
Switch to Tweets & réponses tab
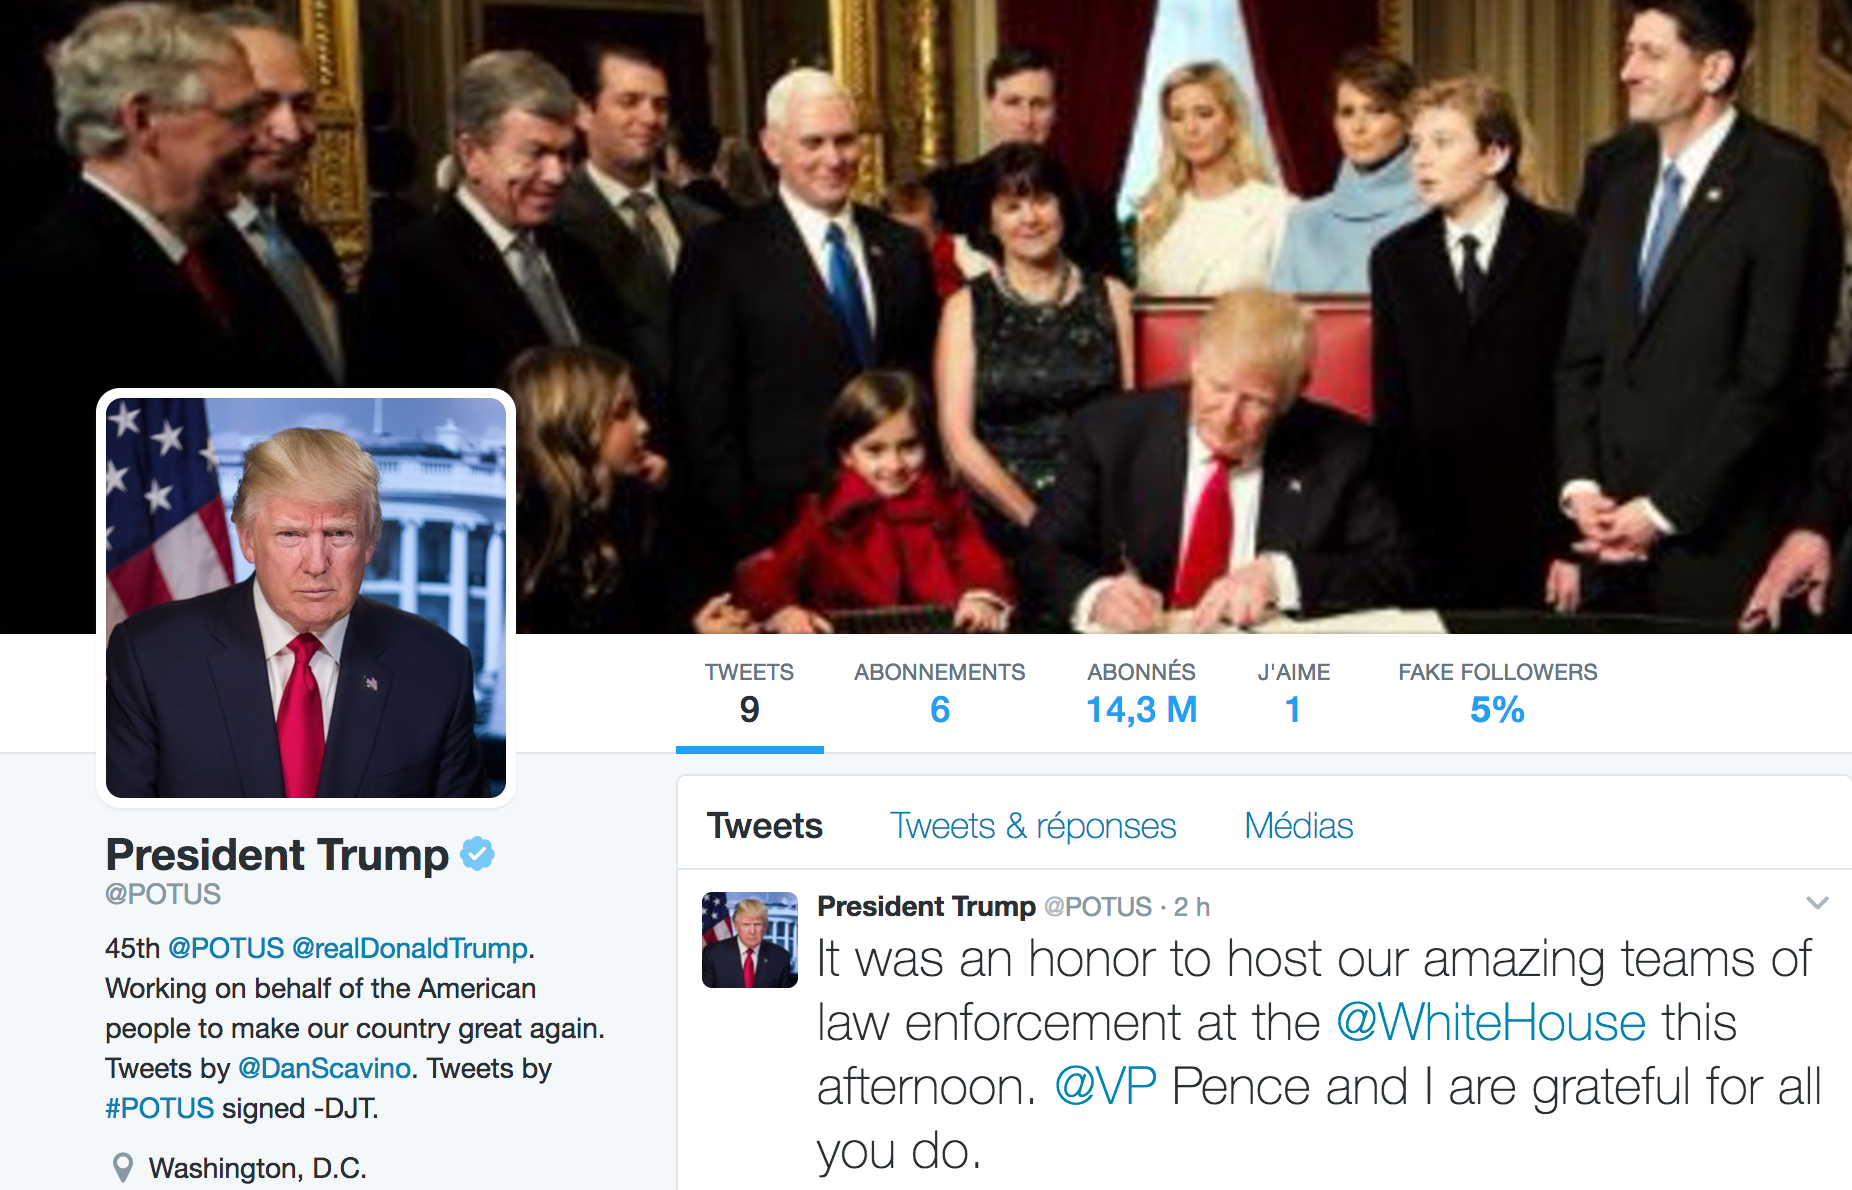point(1033,826)
